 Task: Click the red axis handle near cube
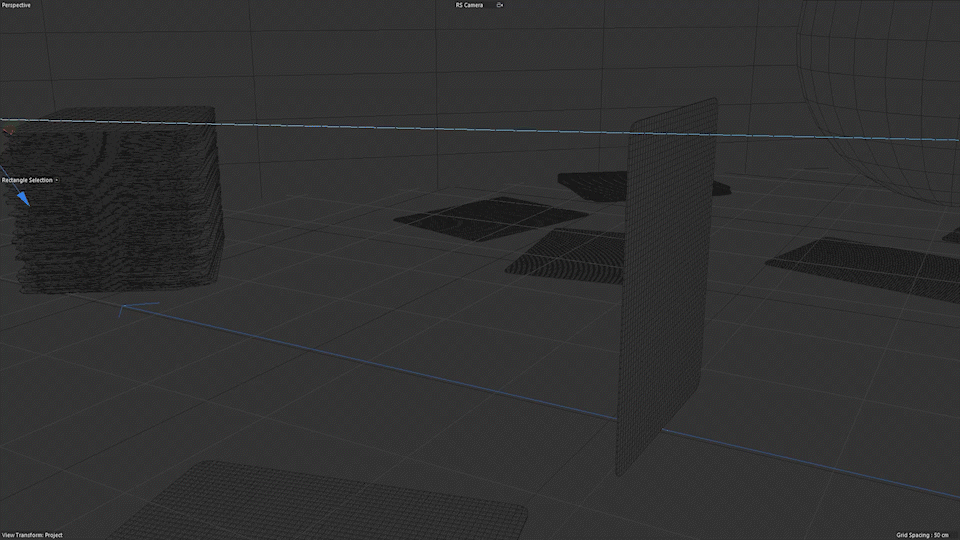pyautogui.click(x=9, y=129)
